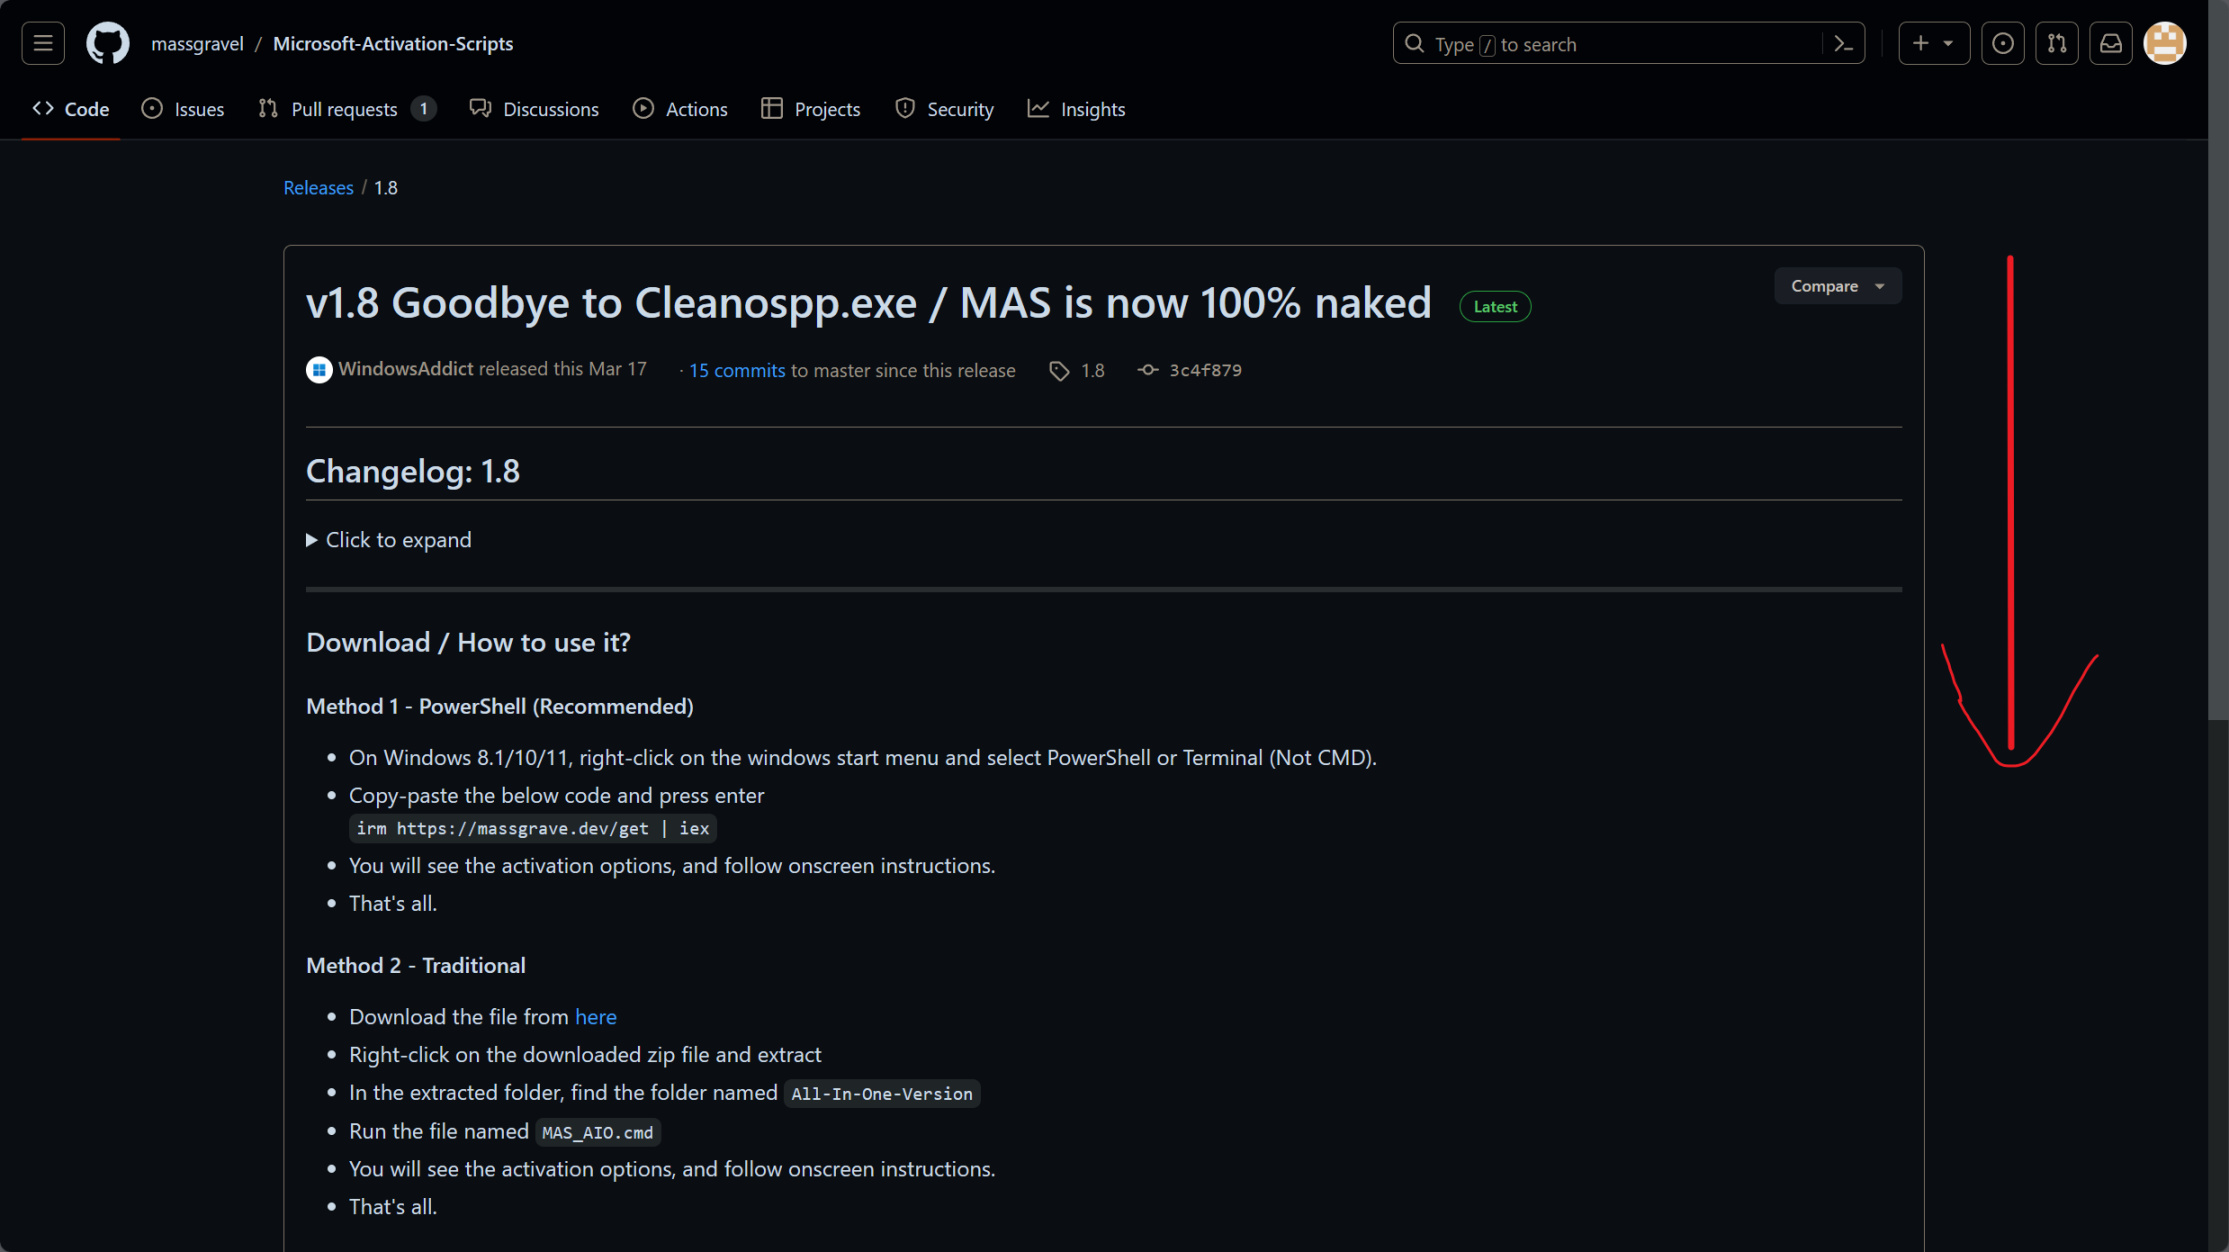Open the command palette icon in search bar
Viewport: 2229px width, 1252px height.
(1843, 44)
